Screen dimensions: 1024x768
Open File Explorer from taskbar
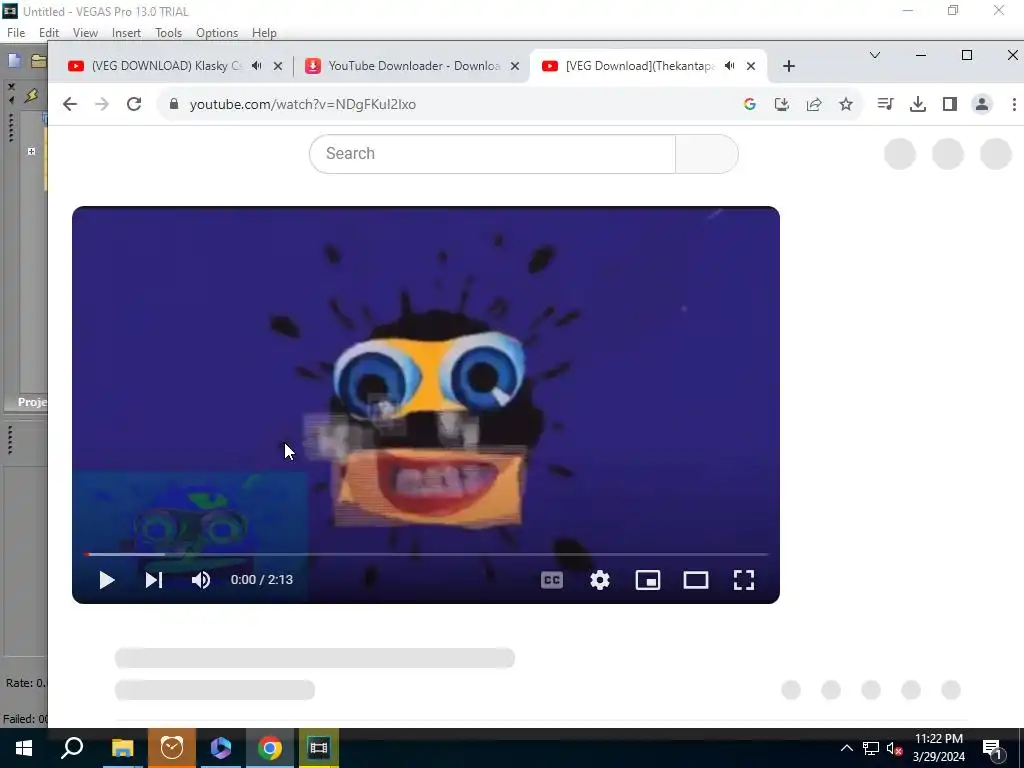tap(122, 748)
